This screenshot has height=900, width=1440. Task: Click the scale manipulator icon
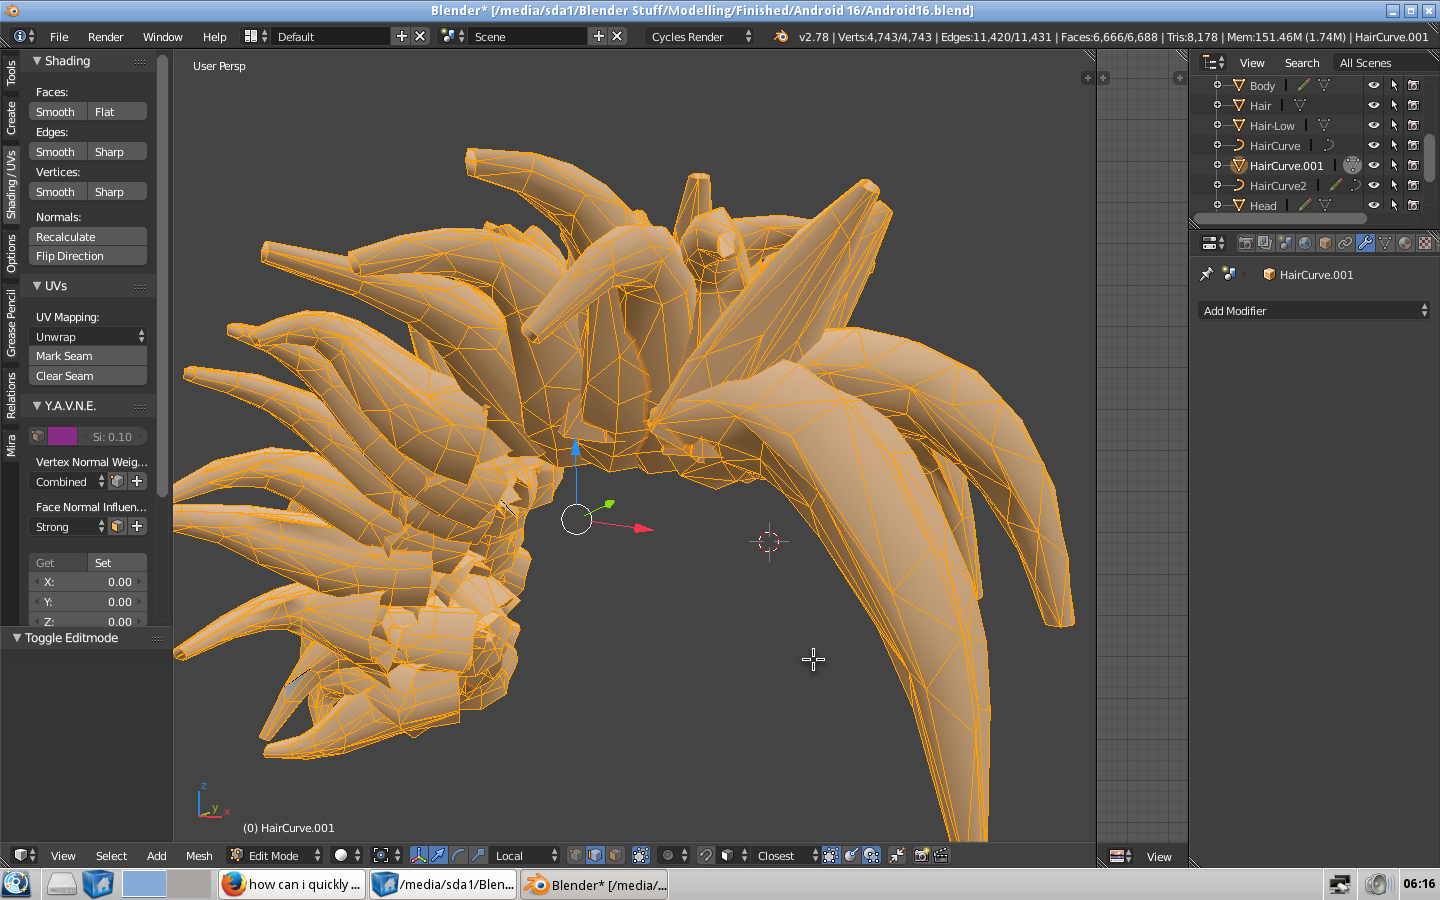(478, 855)
